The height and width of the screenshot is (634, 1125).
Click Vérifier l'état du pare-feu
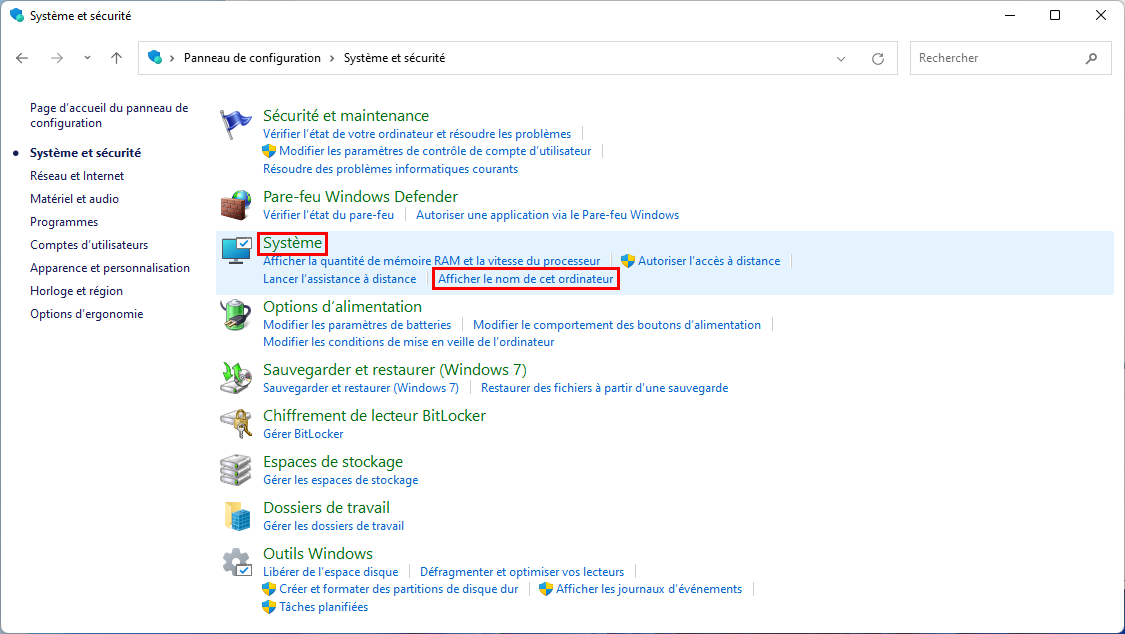tap(328, 214)
